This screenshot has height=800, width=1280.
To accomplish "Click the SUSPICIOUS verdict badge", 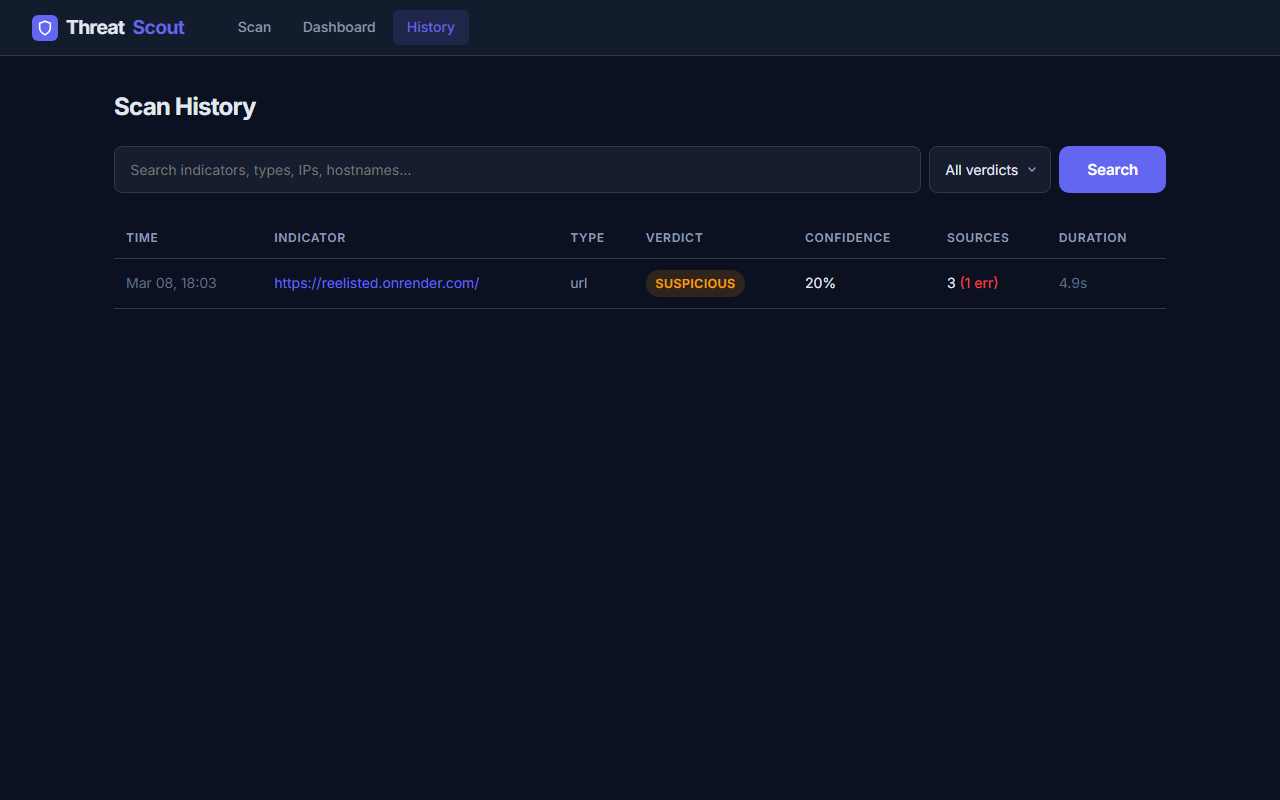I will (x=695, y=283).
